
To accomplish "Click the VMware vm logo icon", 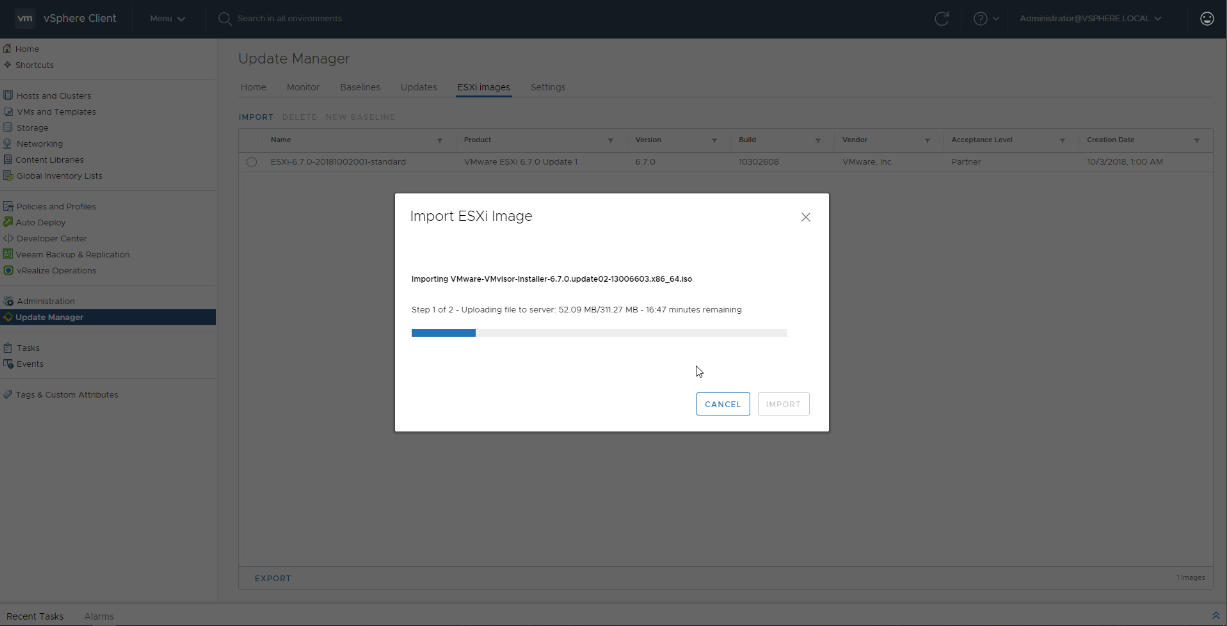I will pos(25,18).
